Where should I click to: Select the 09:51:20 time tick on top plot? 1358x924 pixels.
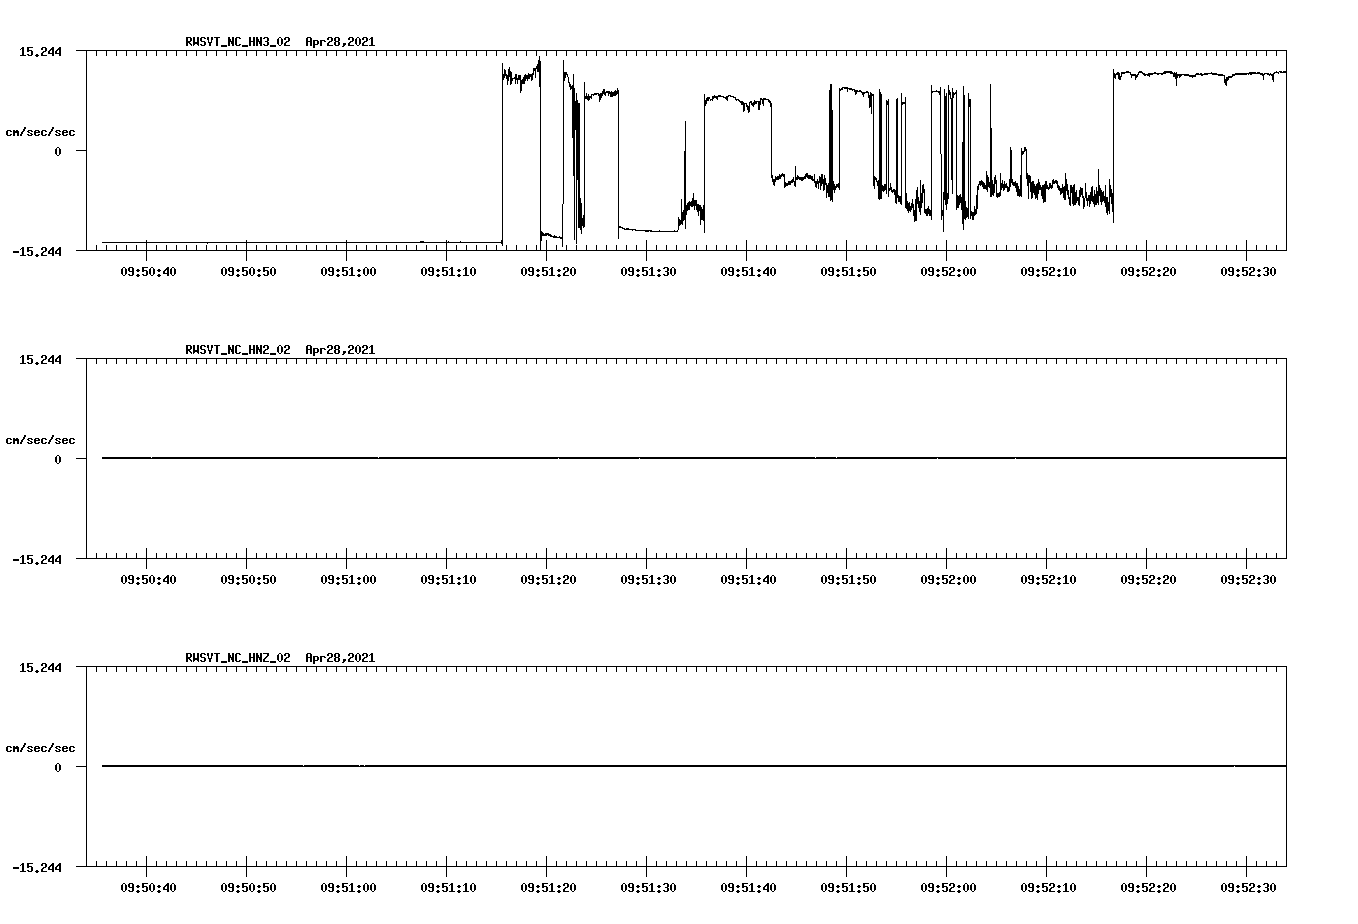coord(550,269)
